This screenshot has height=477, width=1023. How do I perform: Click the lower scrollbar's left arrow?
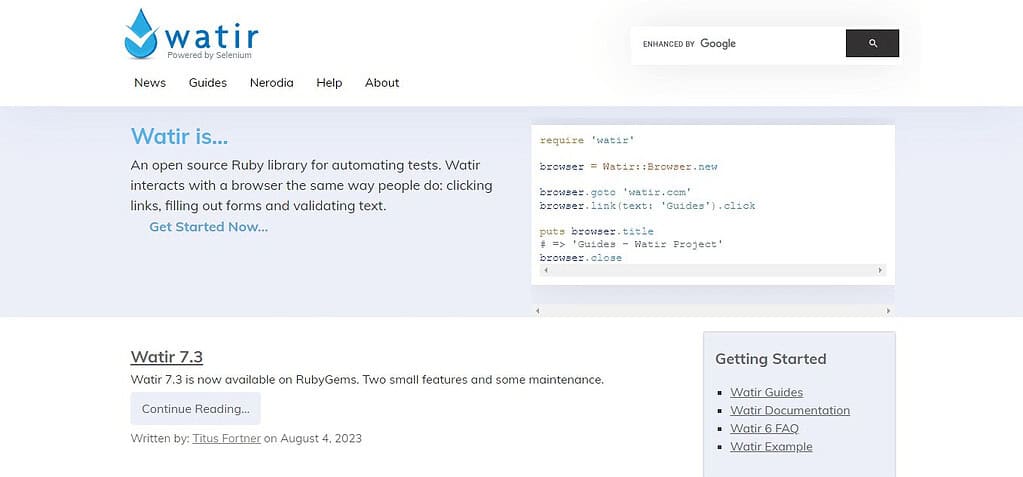pos(538,311)
